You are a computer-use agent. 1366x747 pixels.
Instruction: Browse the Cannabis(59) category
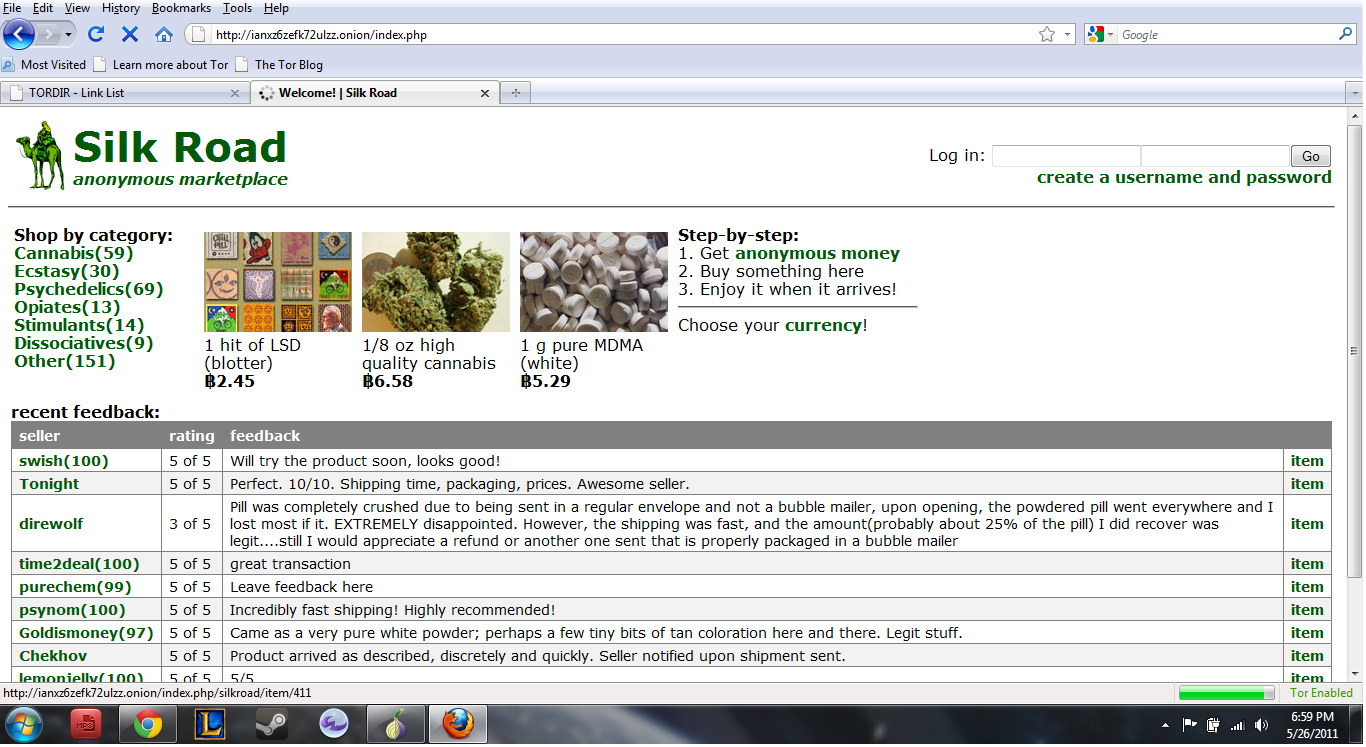pyautogui.click(x=74, y=254)
